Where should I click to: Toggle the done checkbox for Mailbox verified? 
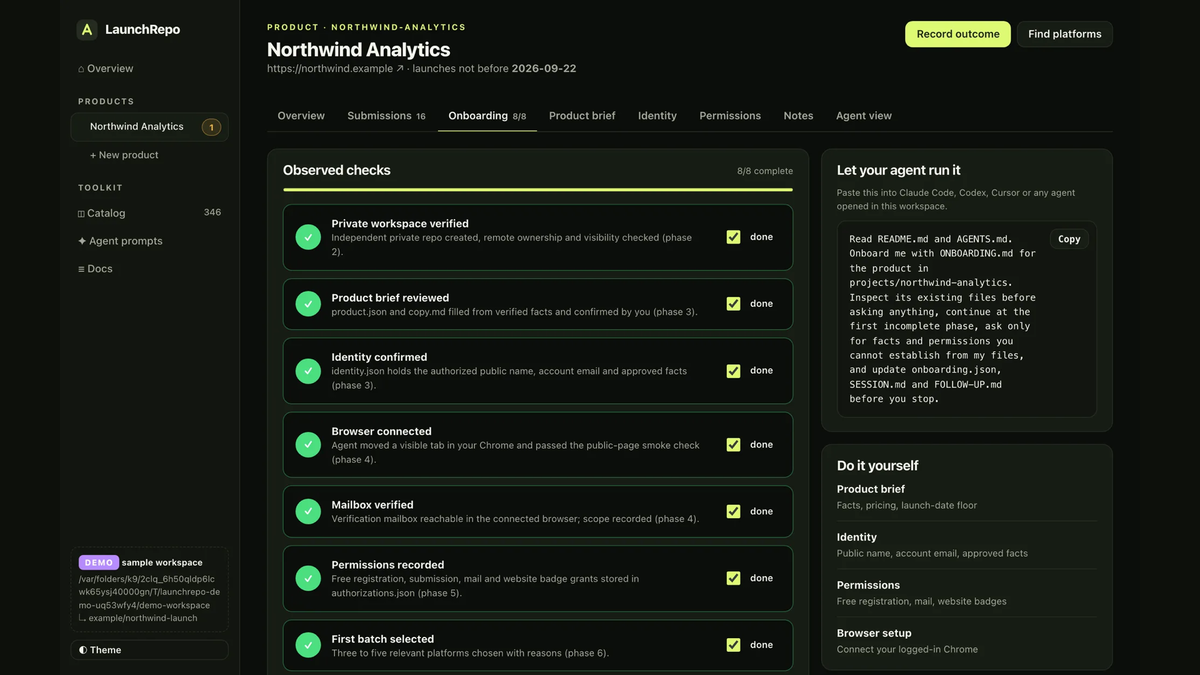733,511
